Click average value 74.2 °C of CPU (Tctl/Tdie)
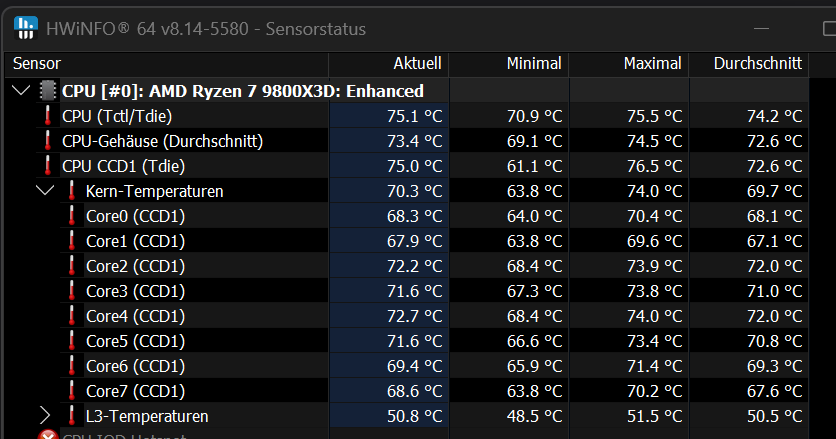The height and width of the screenshot is (439, 836). pyautogui.click(x=775, y=116)
